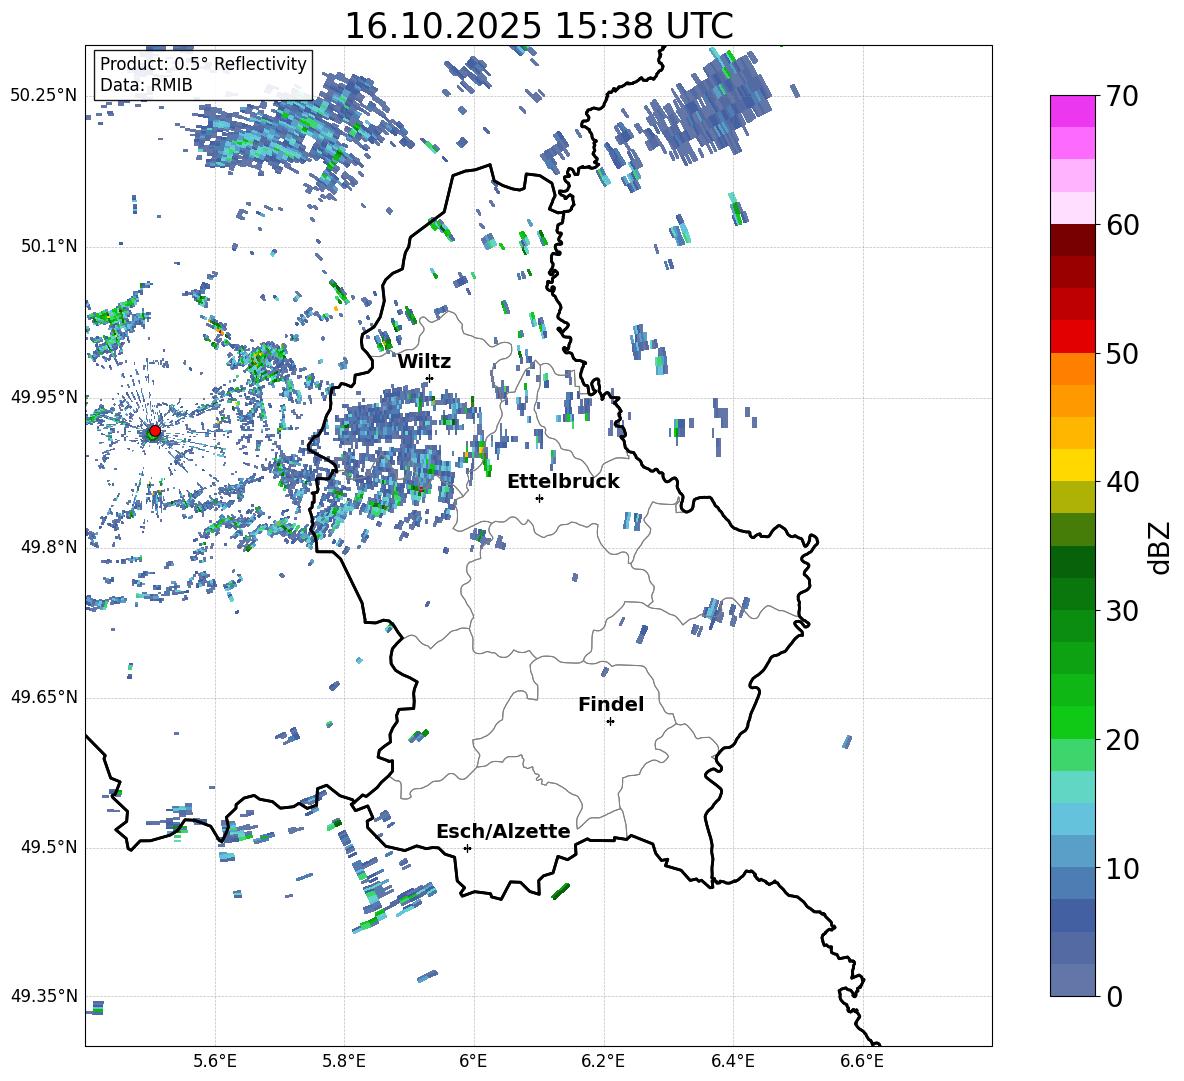Click the 5.6°E longitude label

pos(215,1061)
